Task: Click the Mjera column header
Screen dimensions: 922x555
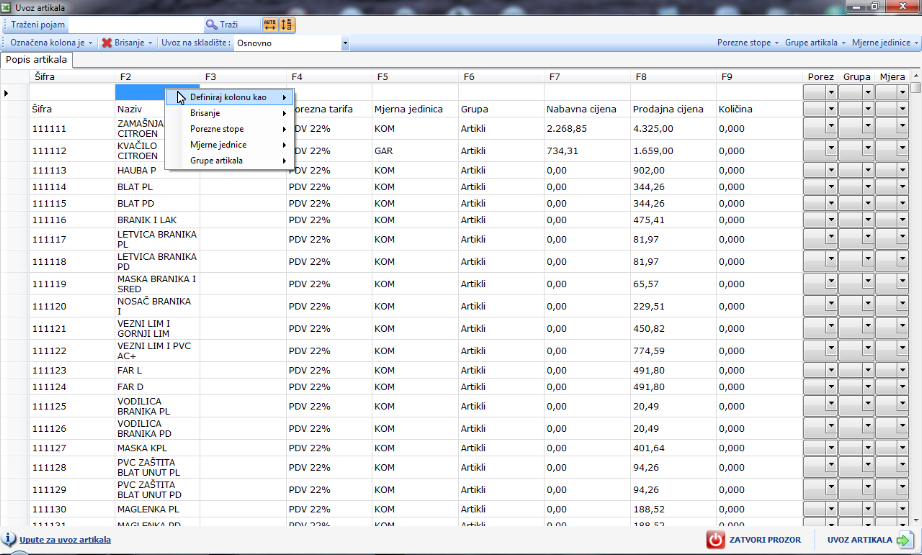Action: click(892, 76)
